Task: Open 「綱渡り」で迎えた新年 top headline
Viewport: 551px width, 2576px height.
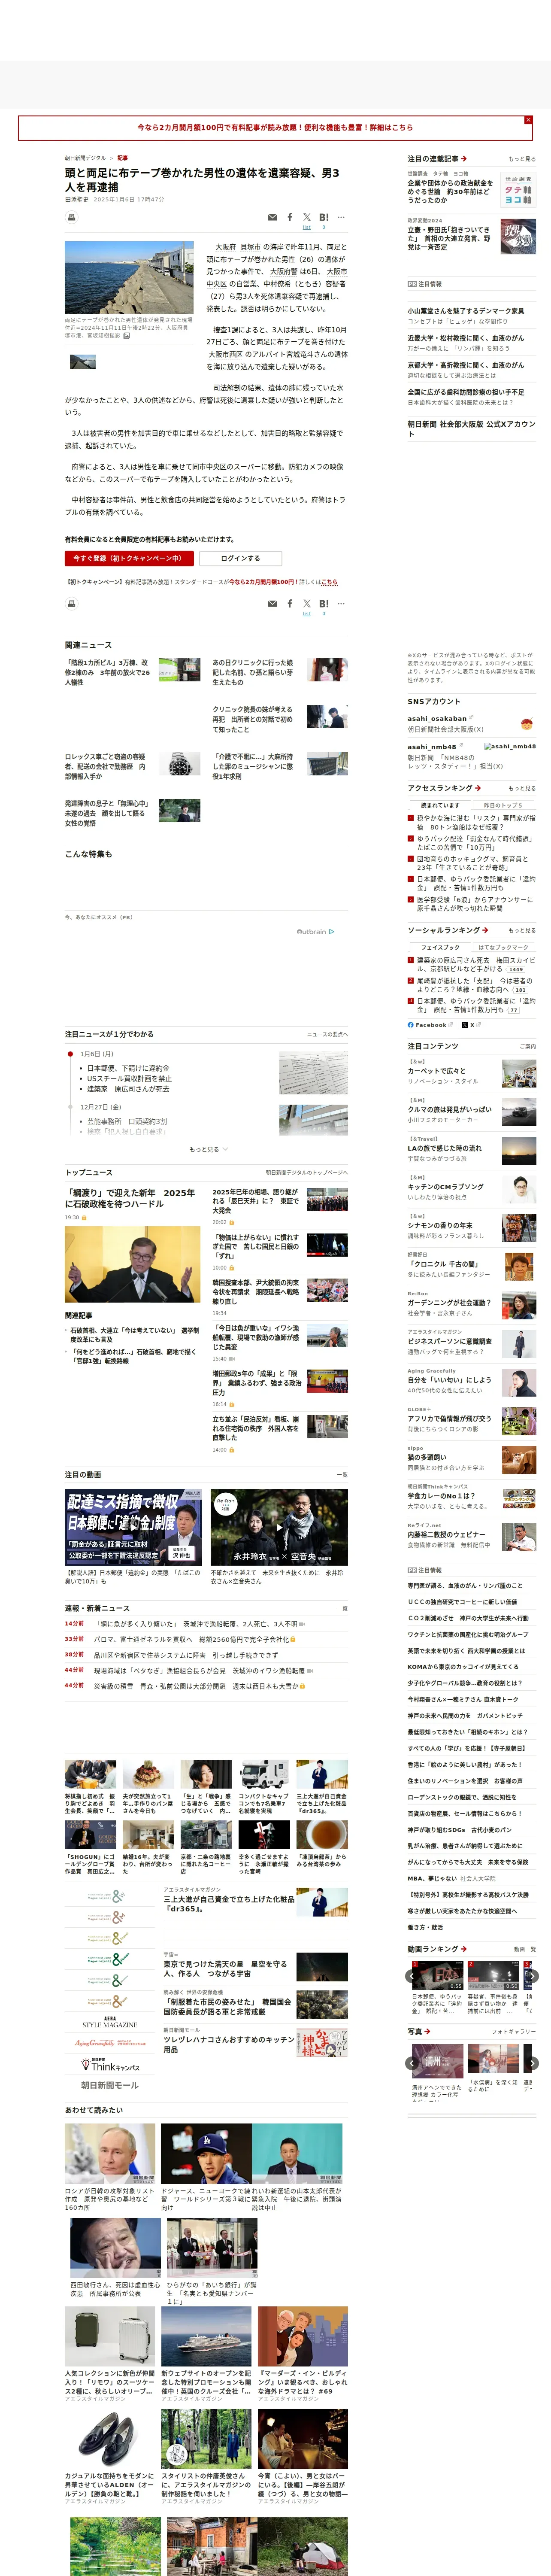Action: click(131, 1198)
